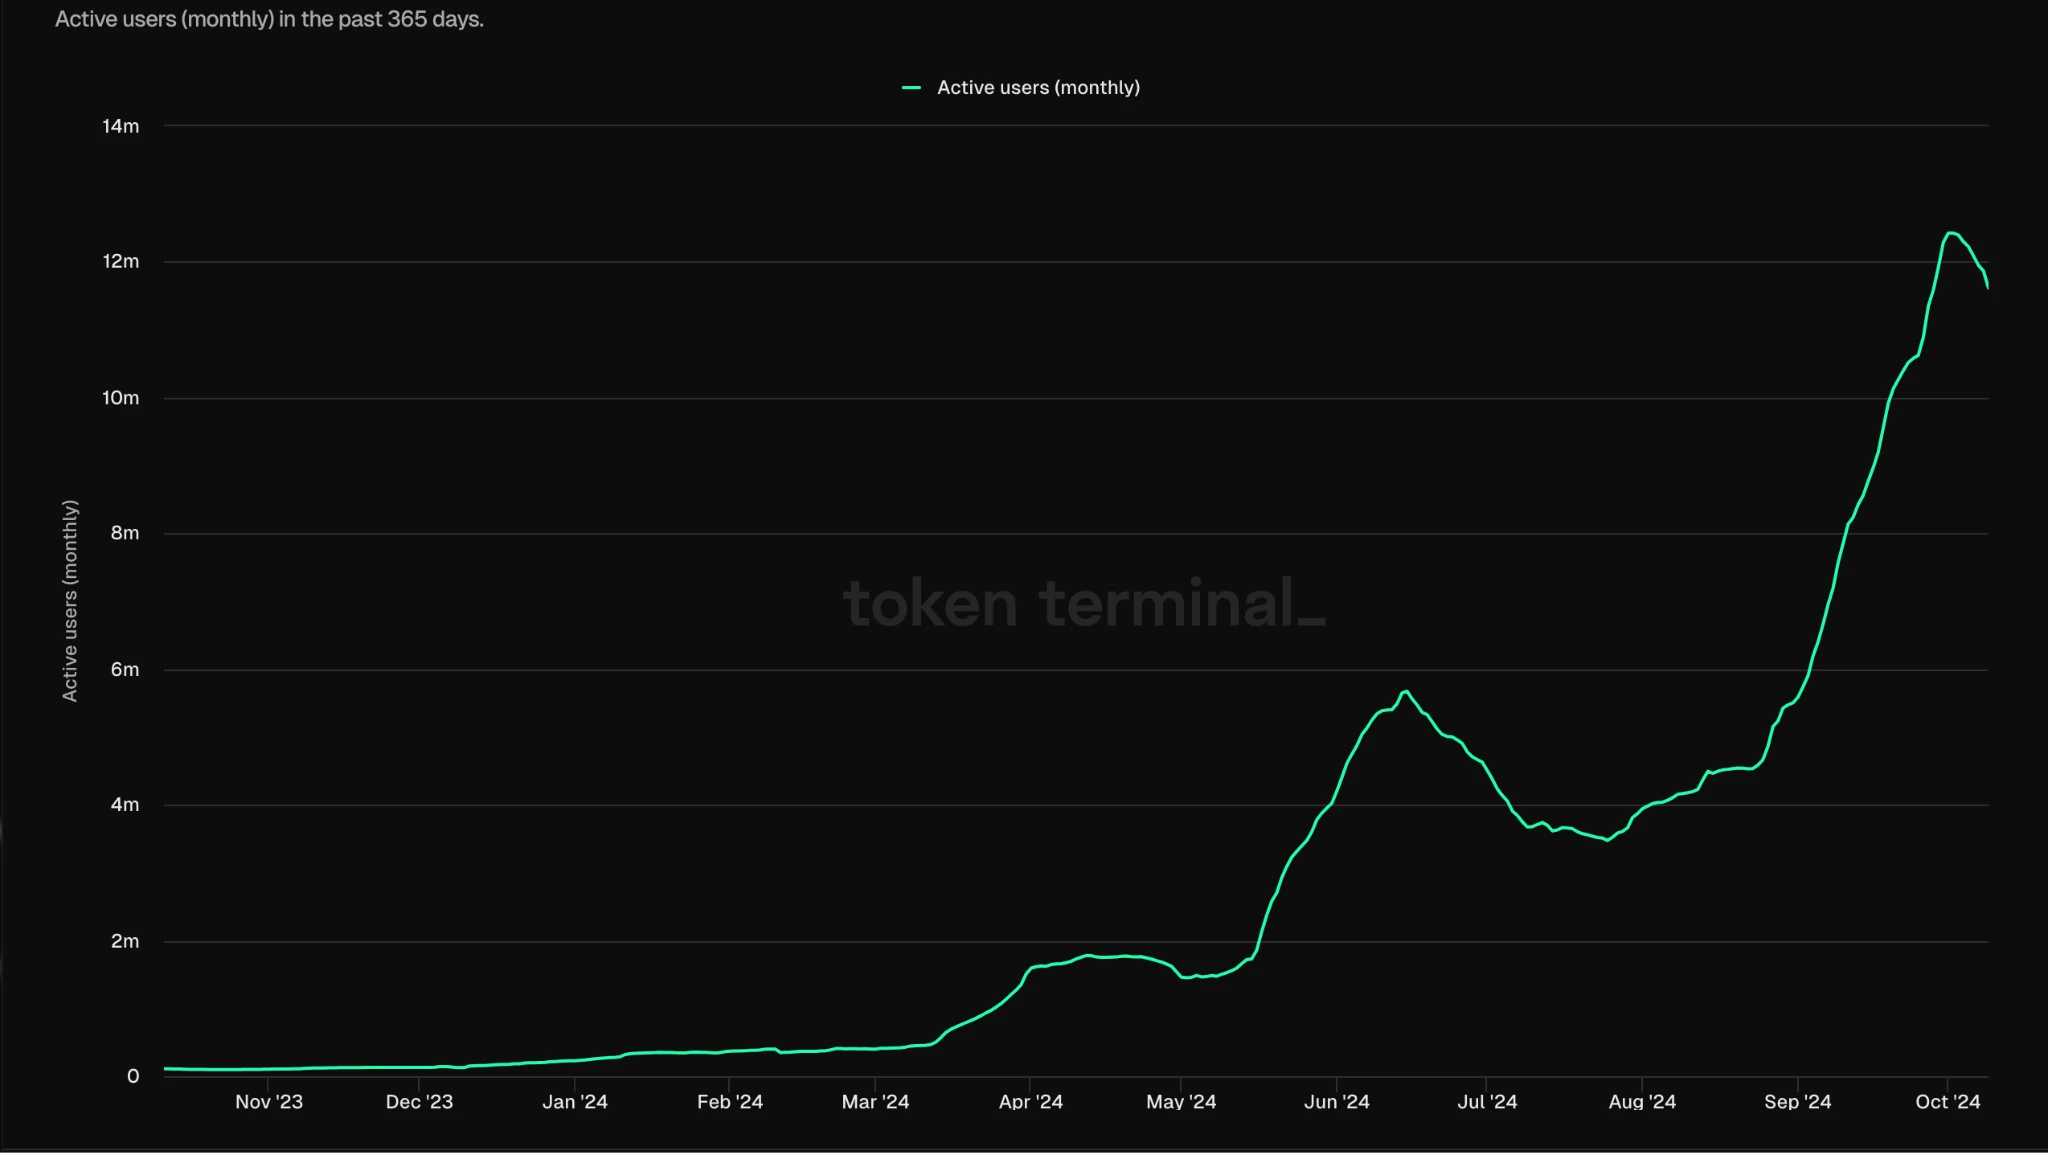
Task: Select the Aug '24 x-axis label
Action: [x=1641, y=1101]
